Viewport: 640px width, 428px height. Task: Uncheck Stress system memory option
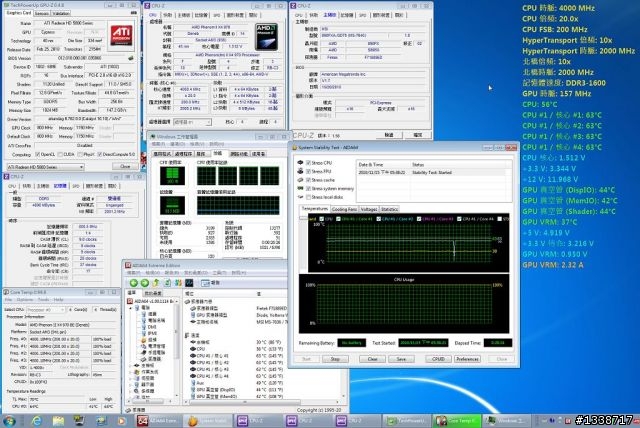[309, 188]
